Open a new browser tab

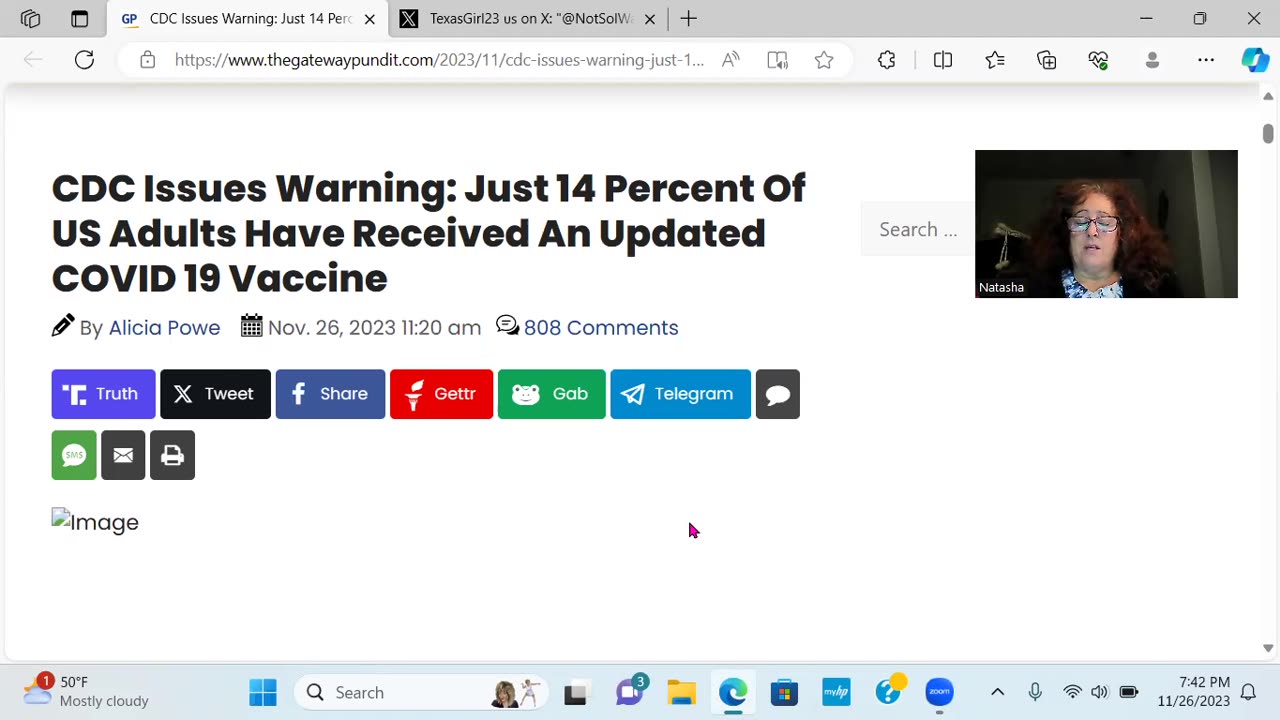click(x=688, y=19)
